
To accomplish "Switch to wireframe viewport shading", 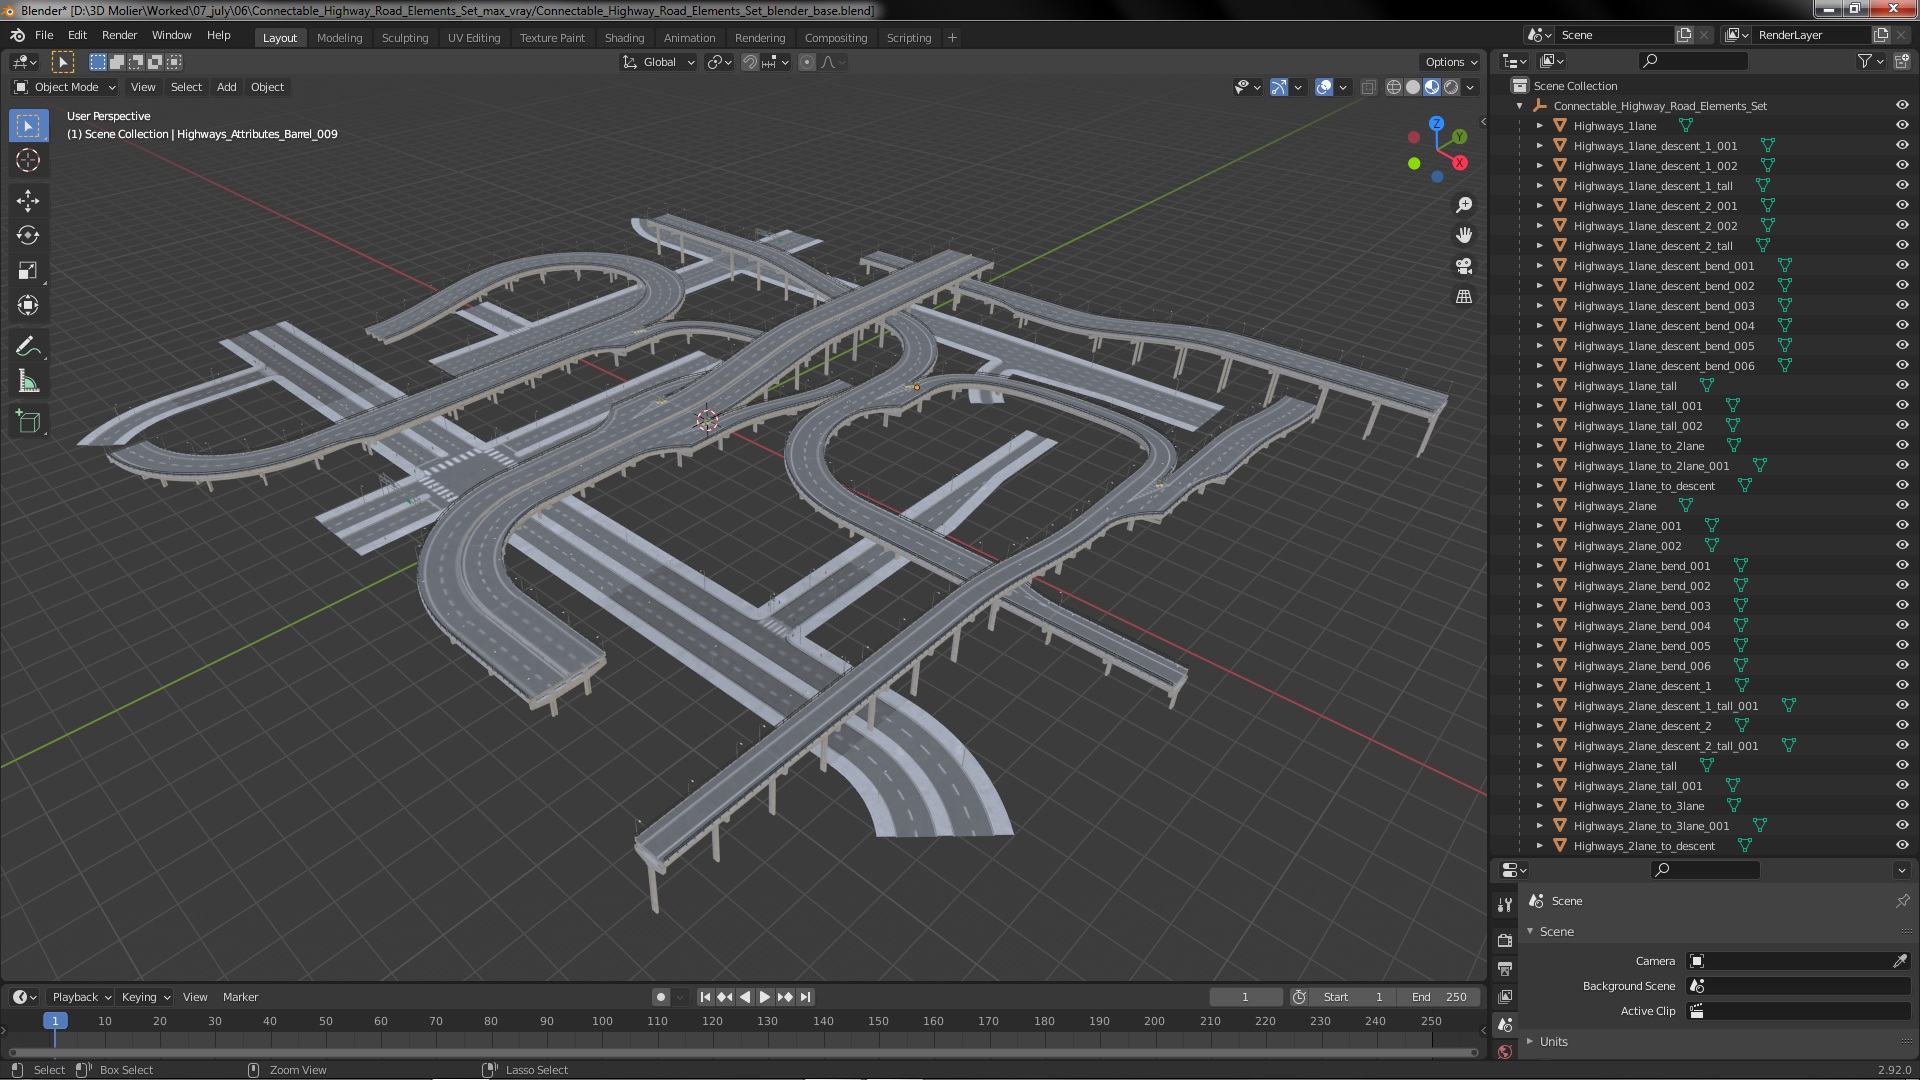I will click(x=1394, y=87).
